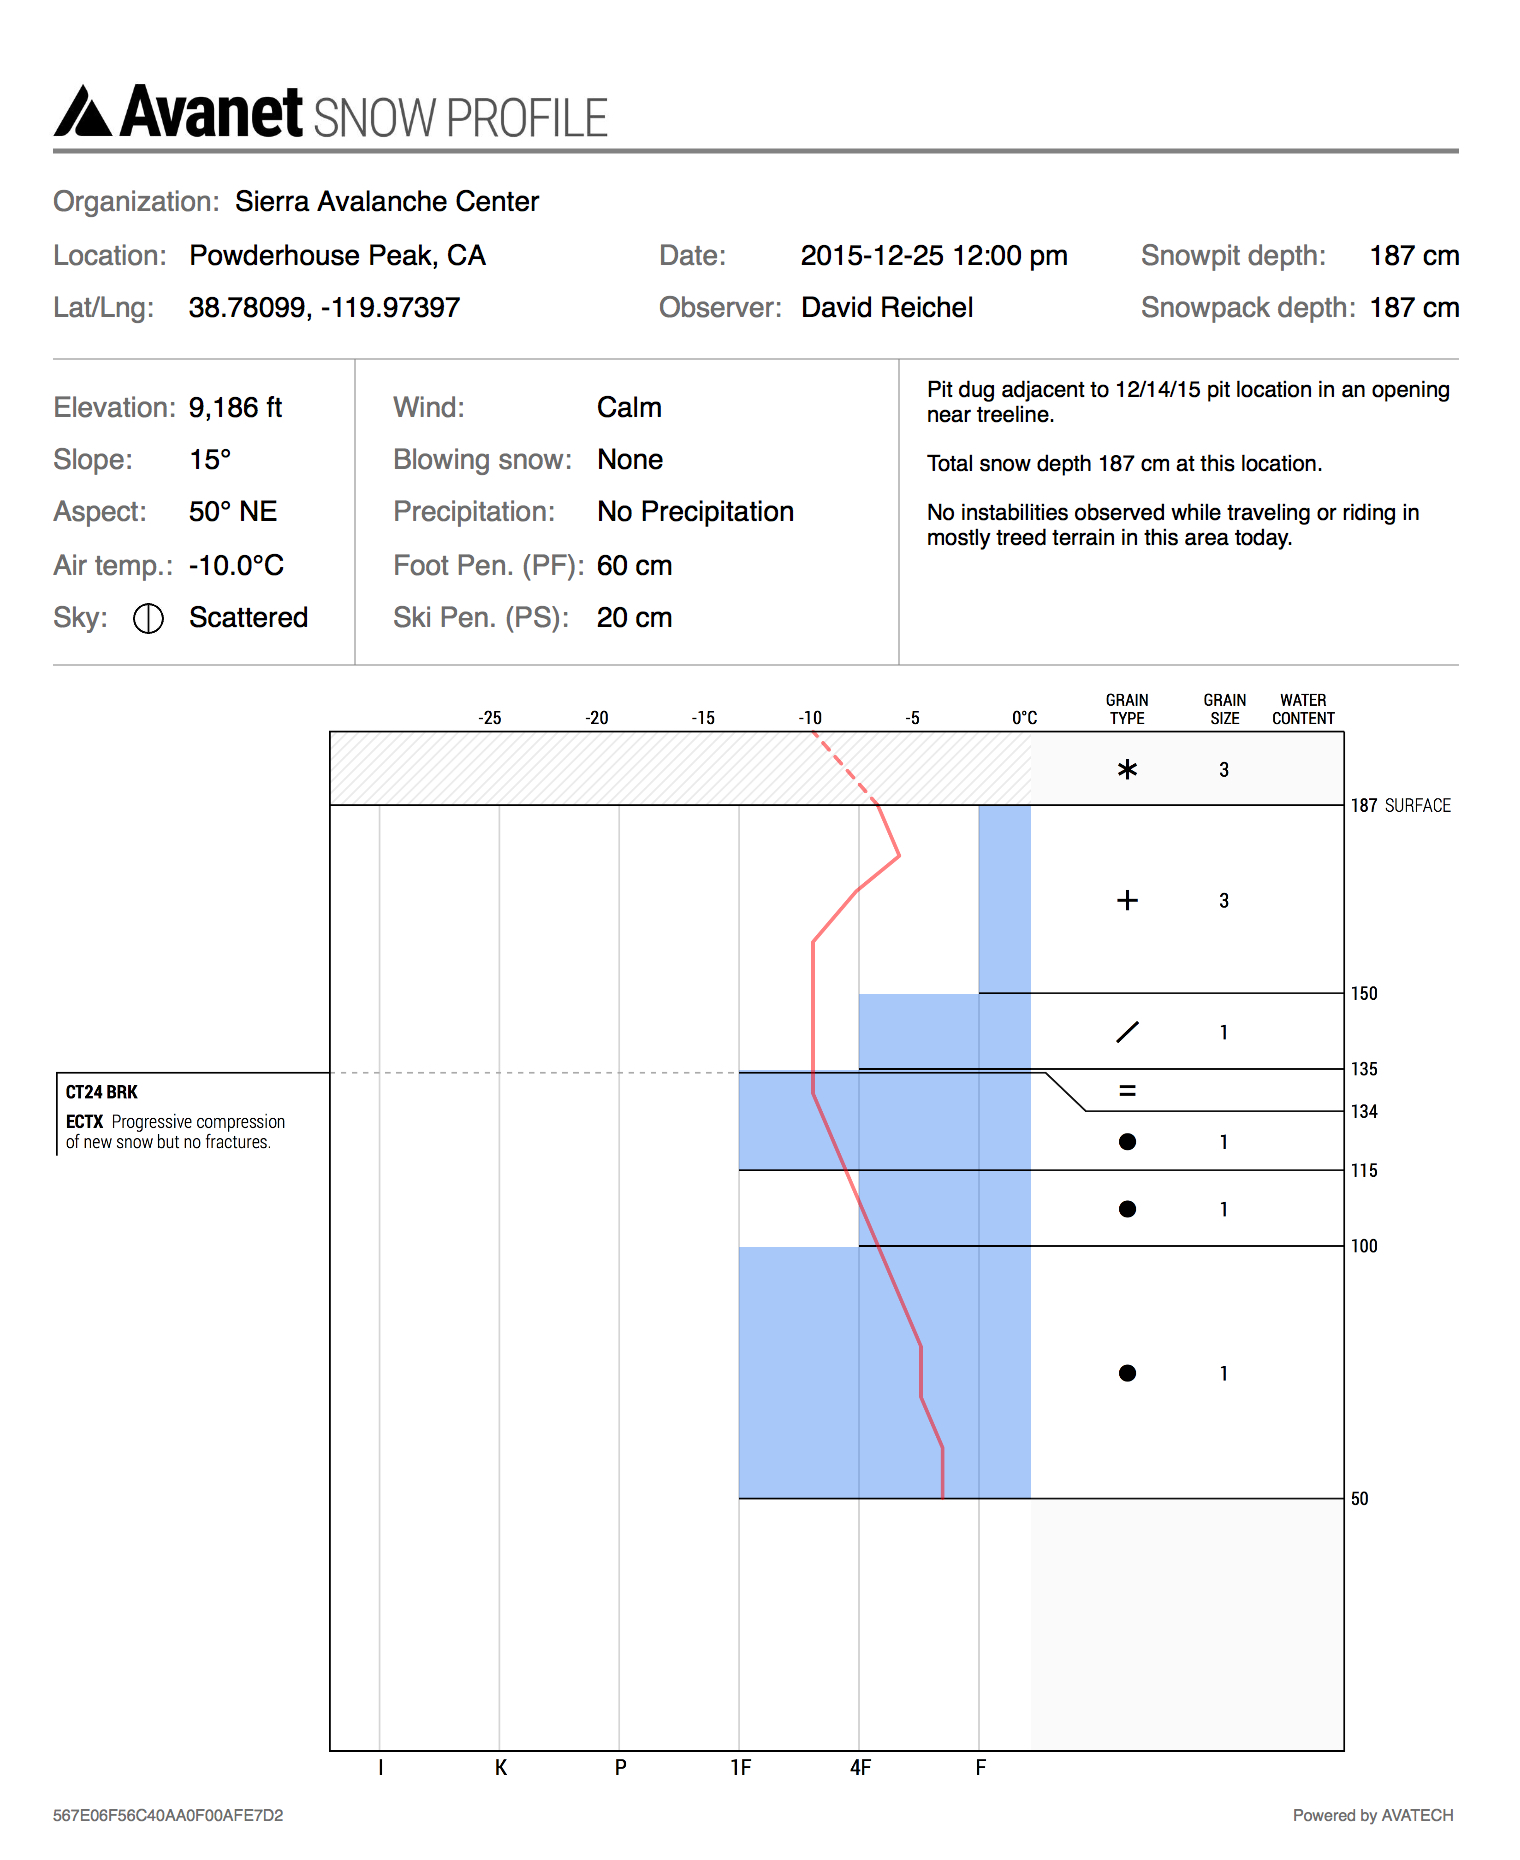1520x1860 pixels.
Task: Click the observer name David Reichel
Action: click(887, 308)
